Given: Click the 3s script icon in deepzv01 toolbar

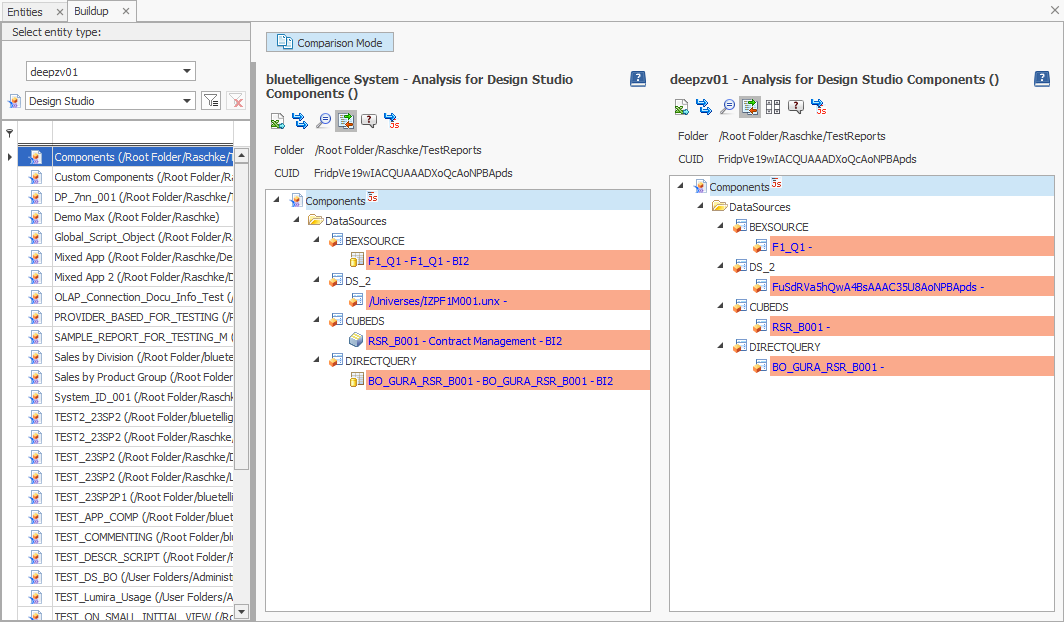Looking at the screenshot, I should 818,107.
